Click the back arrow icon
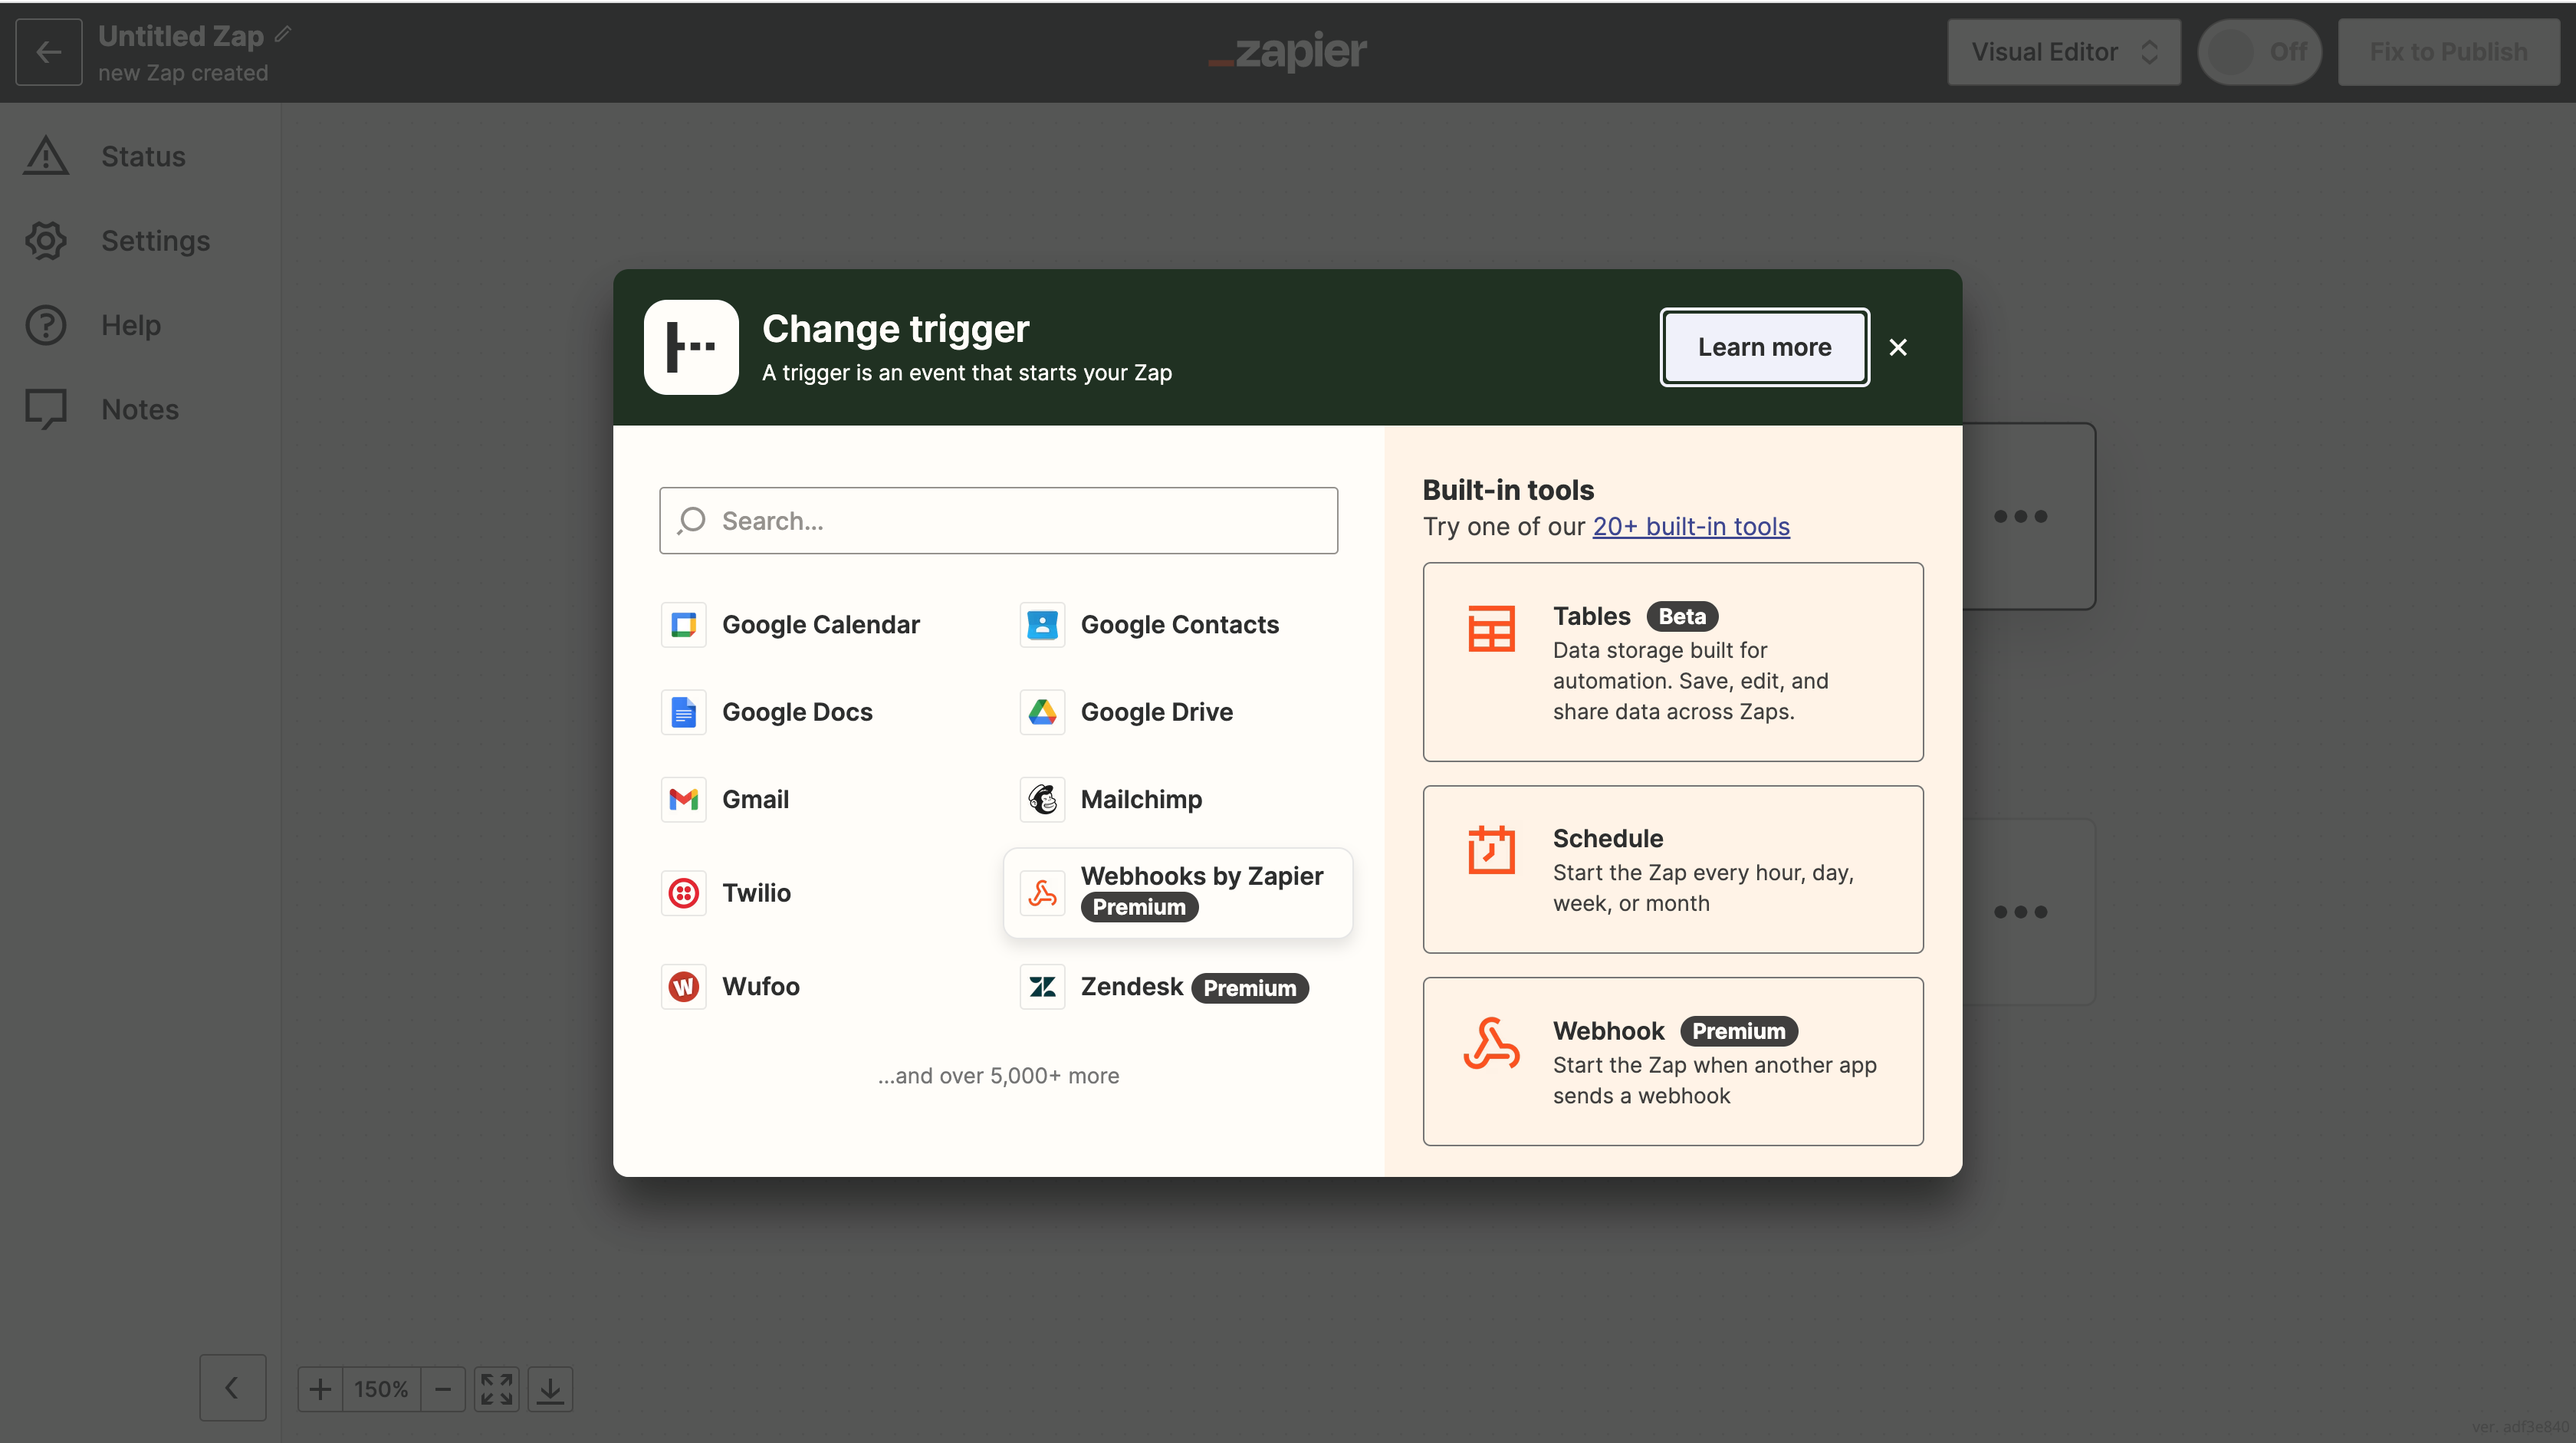The height and width of the screenshot is (1443, 2576). 49,52
